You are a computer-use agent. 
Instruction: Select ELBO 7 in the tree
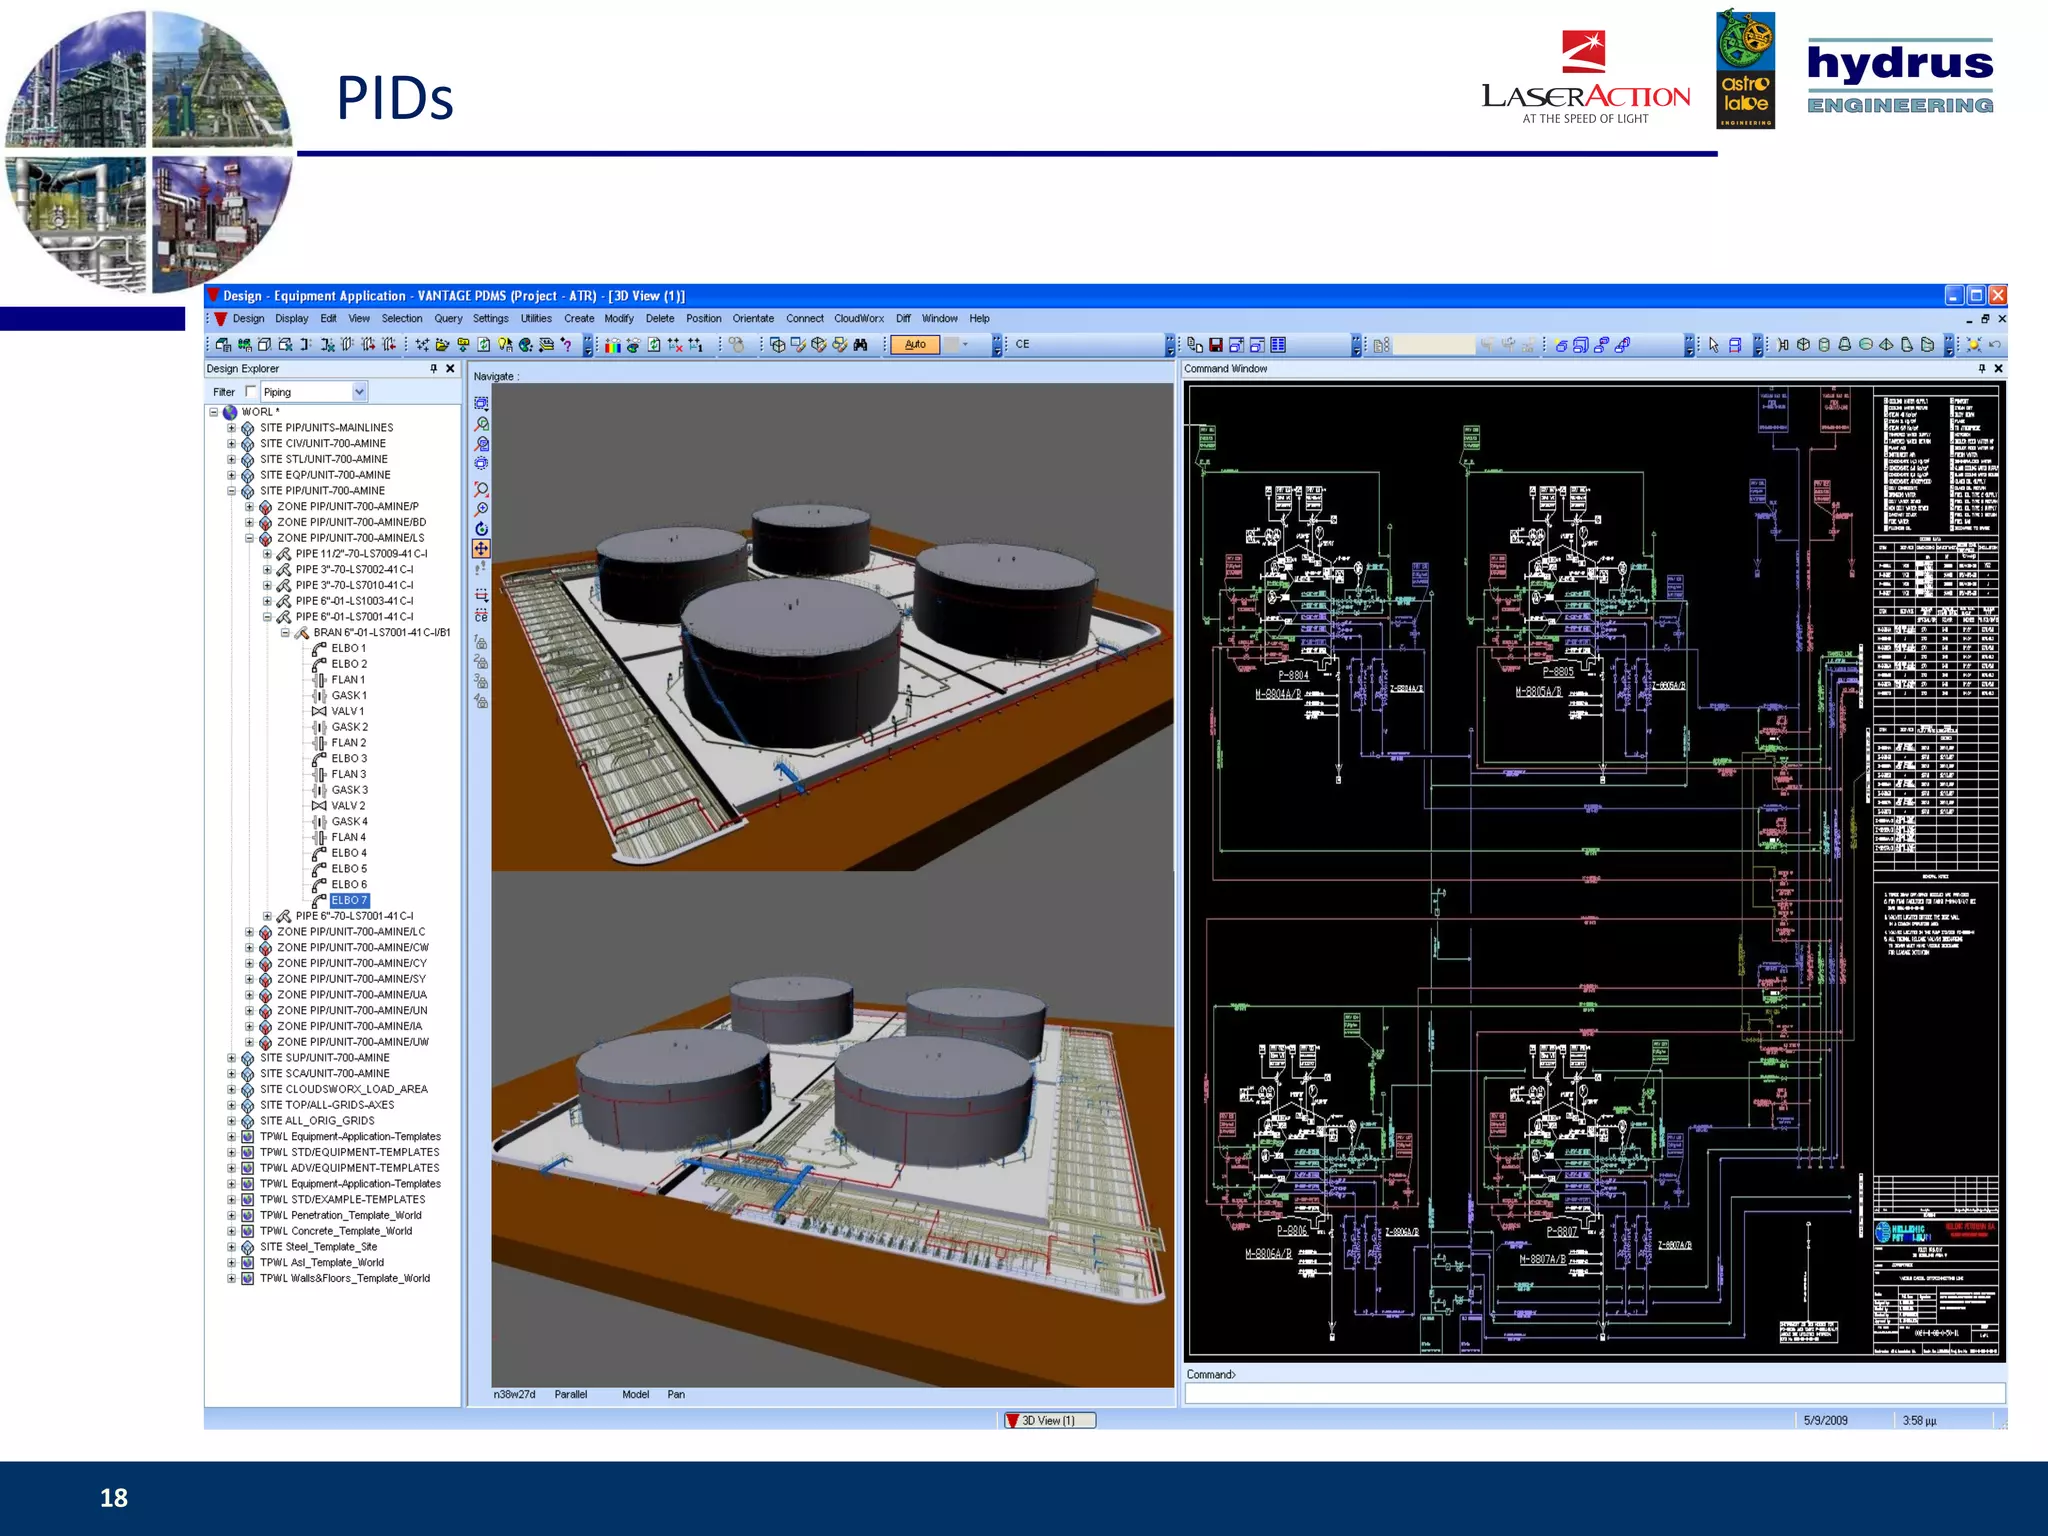[x=349, y=901]
